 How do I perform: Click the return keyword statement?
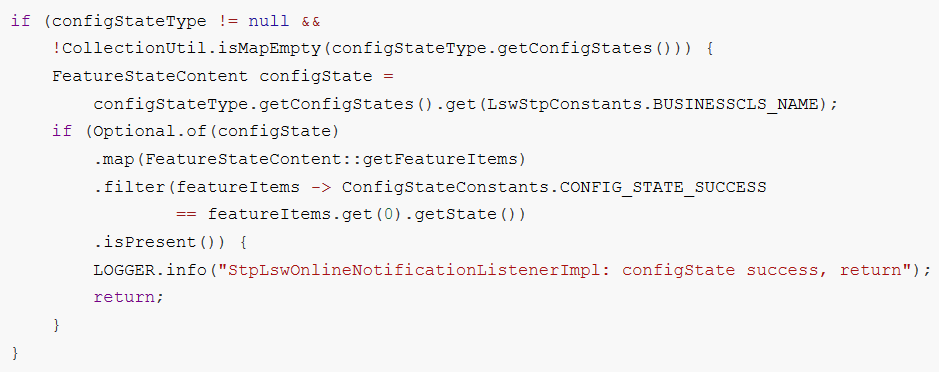point(123,297)
